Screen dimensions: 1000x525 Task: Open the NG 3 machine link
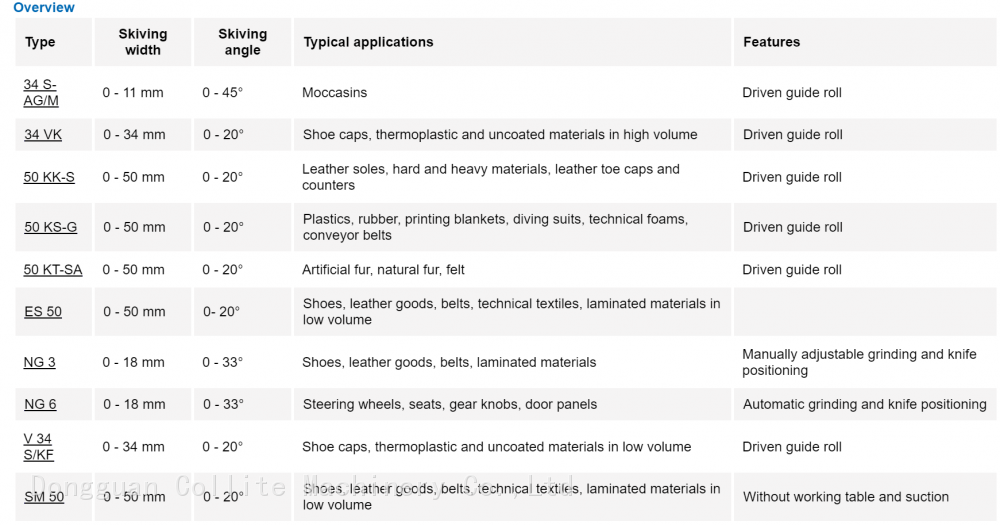tap(40, 362)
